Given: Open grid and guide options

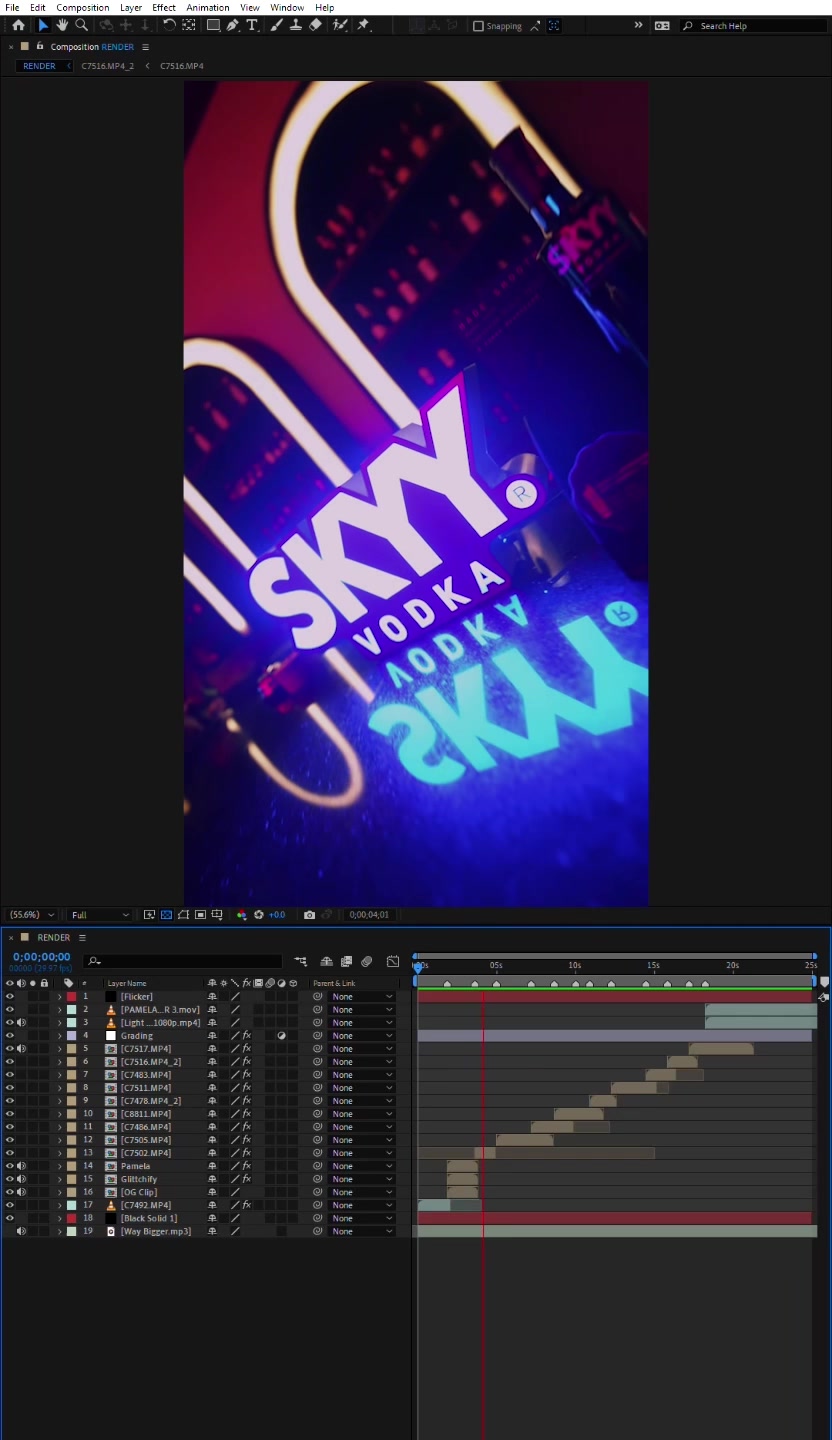Looking at the screenshot, I should tap(217, 915).
